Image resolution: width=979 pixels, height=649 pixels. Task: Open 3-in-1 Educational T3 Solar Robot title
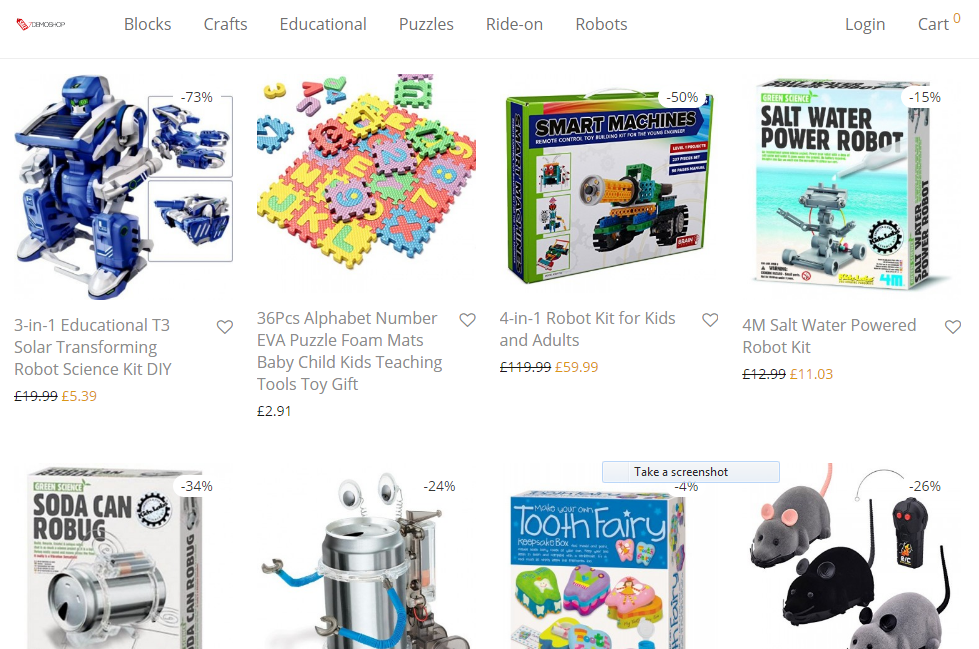coord(92,347)
